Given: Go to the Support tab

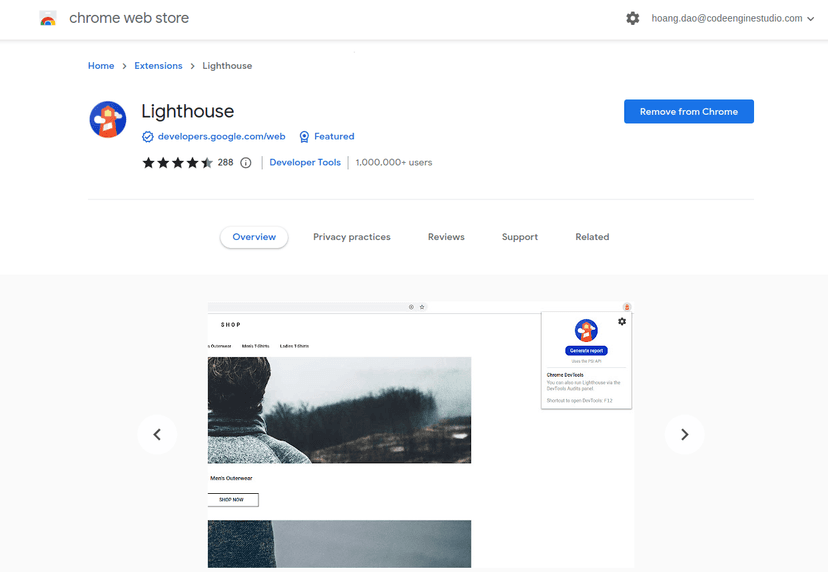Looking at the screenshot, I should [520, 237].
